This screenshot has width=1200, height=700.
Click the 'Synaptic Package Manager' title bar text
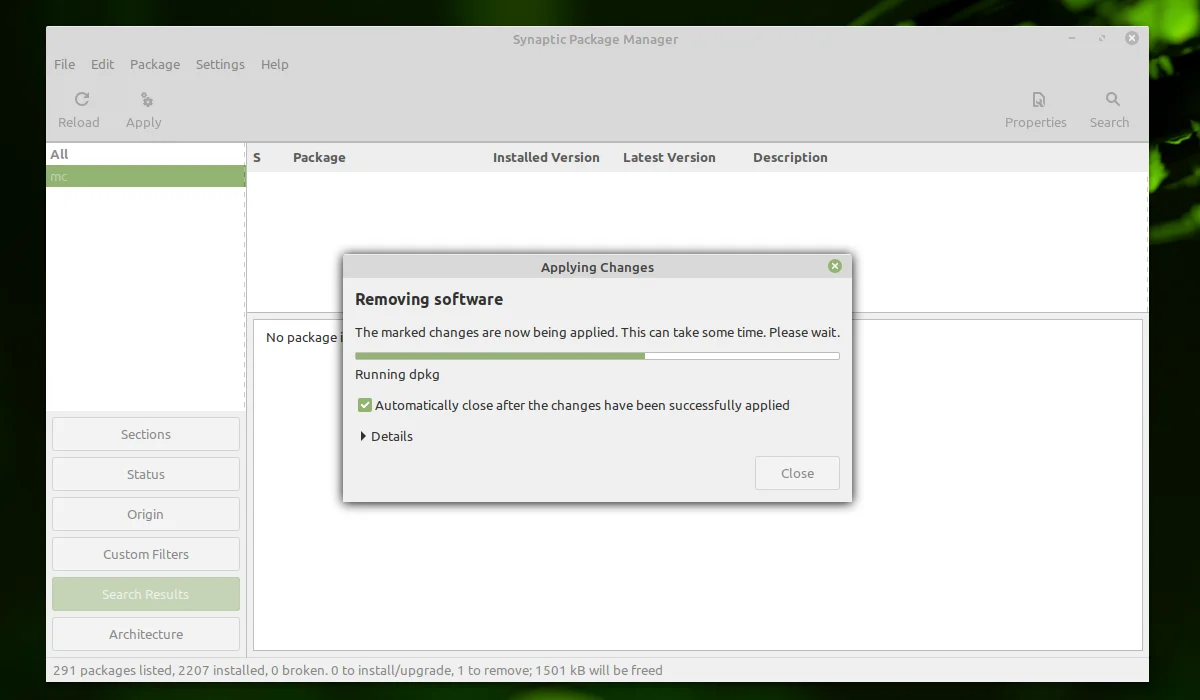coord(595,40)
